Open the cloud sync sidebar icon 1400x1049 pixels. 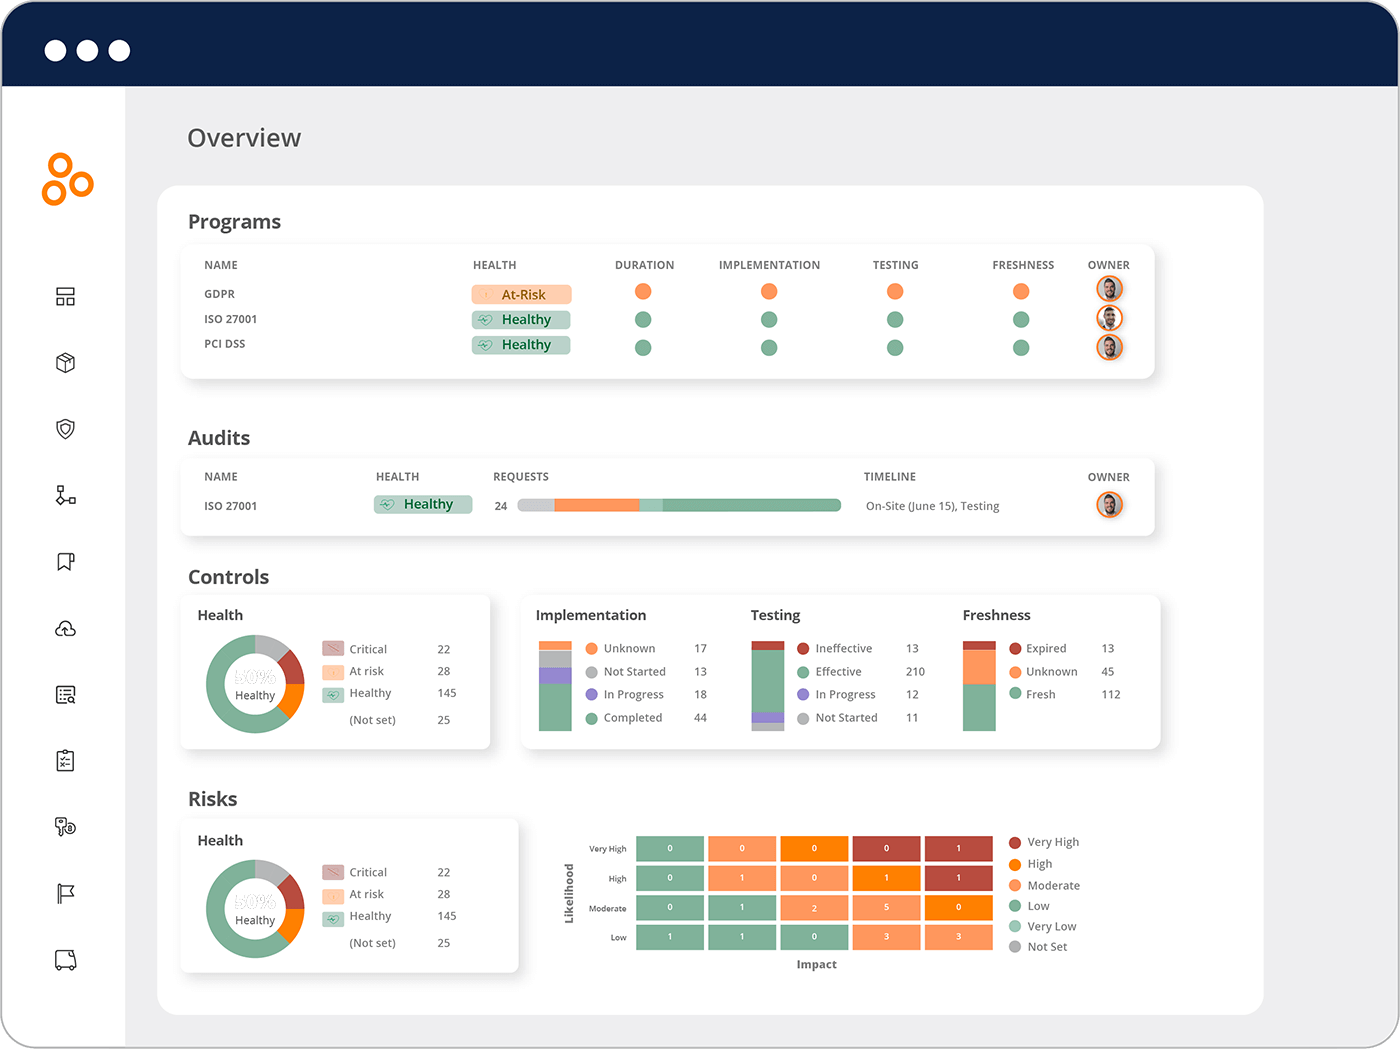click(64, 628)
